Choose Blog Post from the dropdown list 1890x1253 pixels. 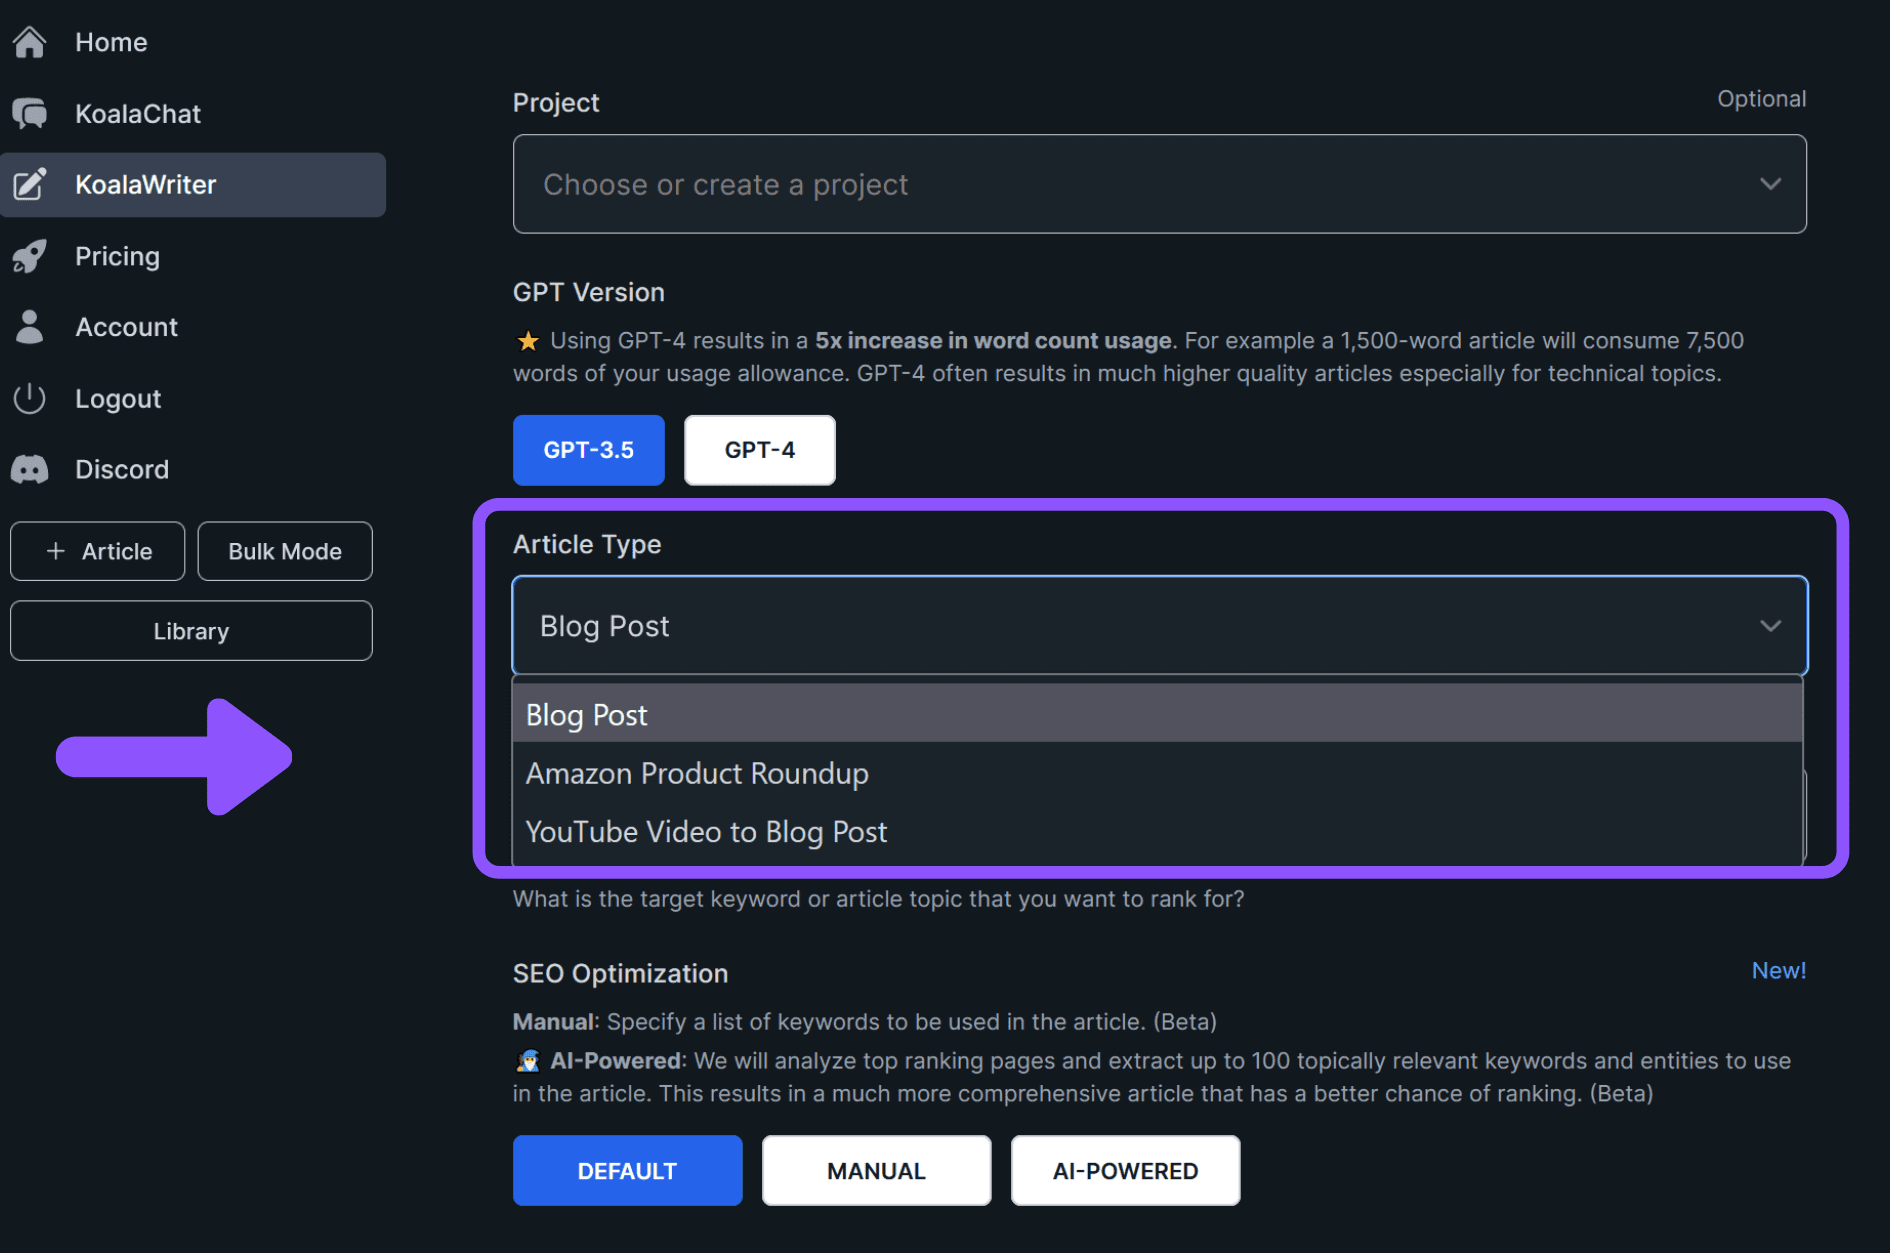(x=1157, y=715)
